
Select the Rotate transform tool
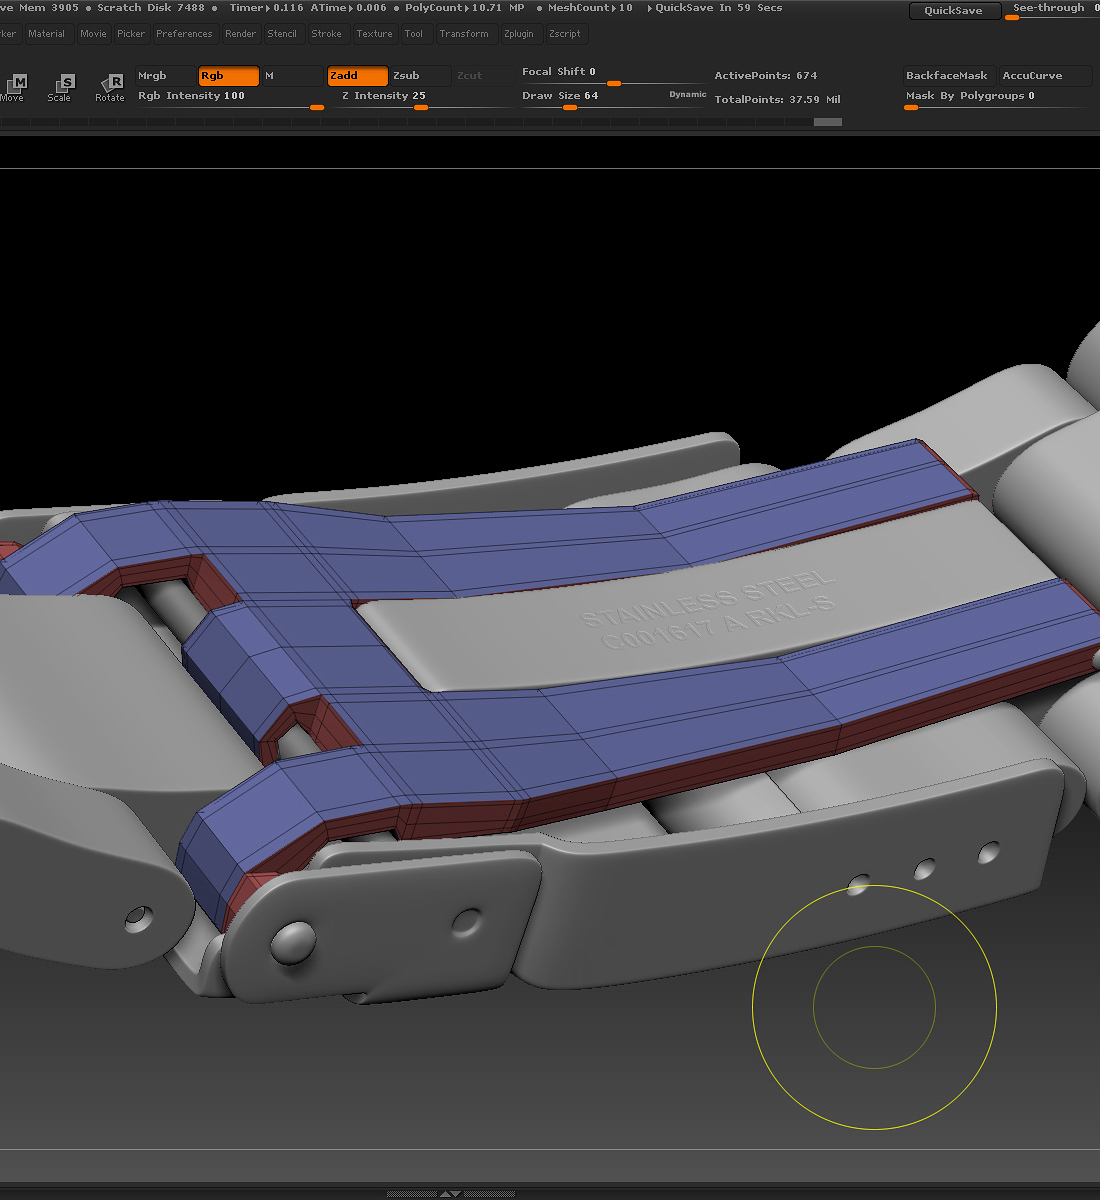pos(110,87)
